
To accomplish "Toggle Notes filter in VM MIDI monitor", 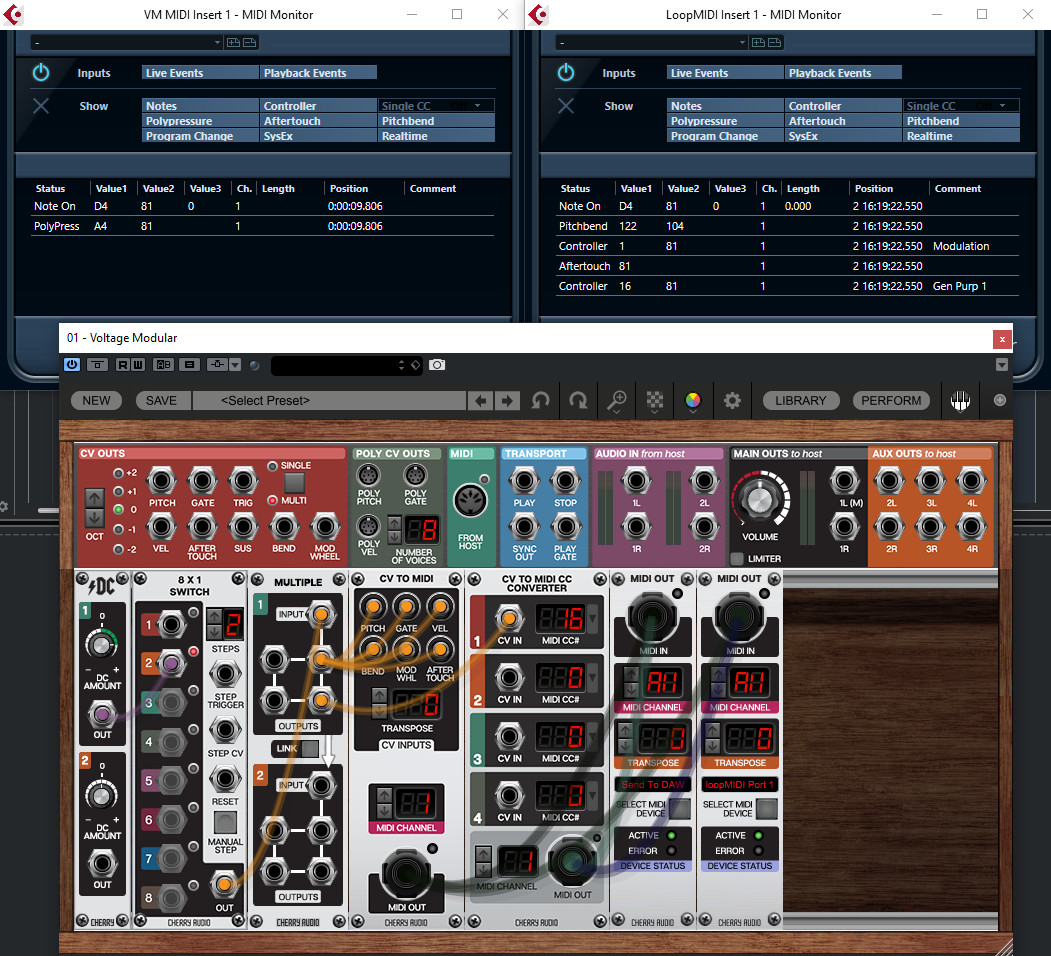I will [200, 105].
